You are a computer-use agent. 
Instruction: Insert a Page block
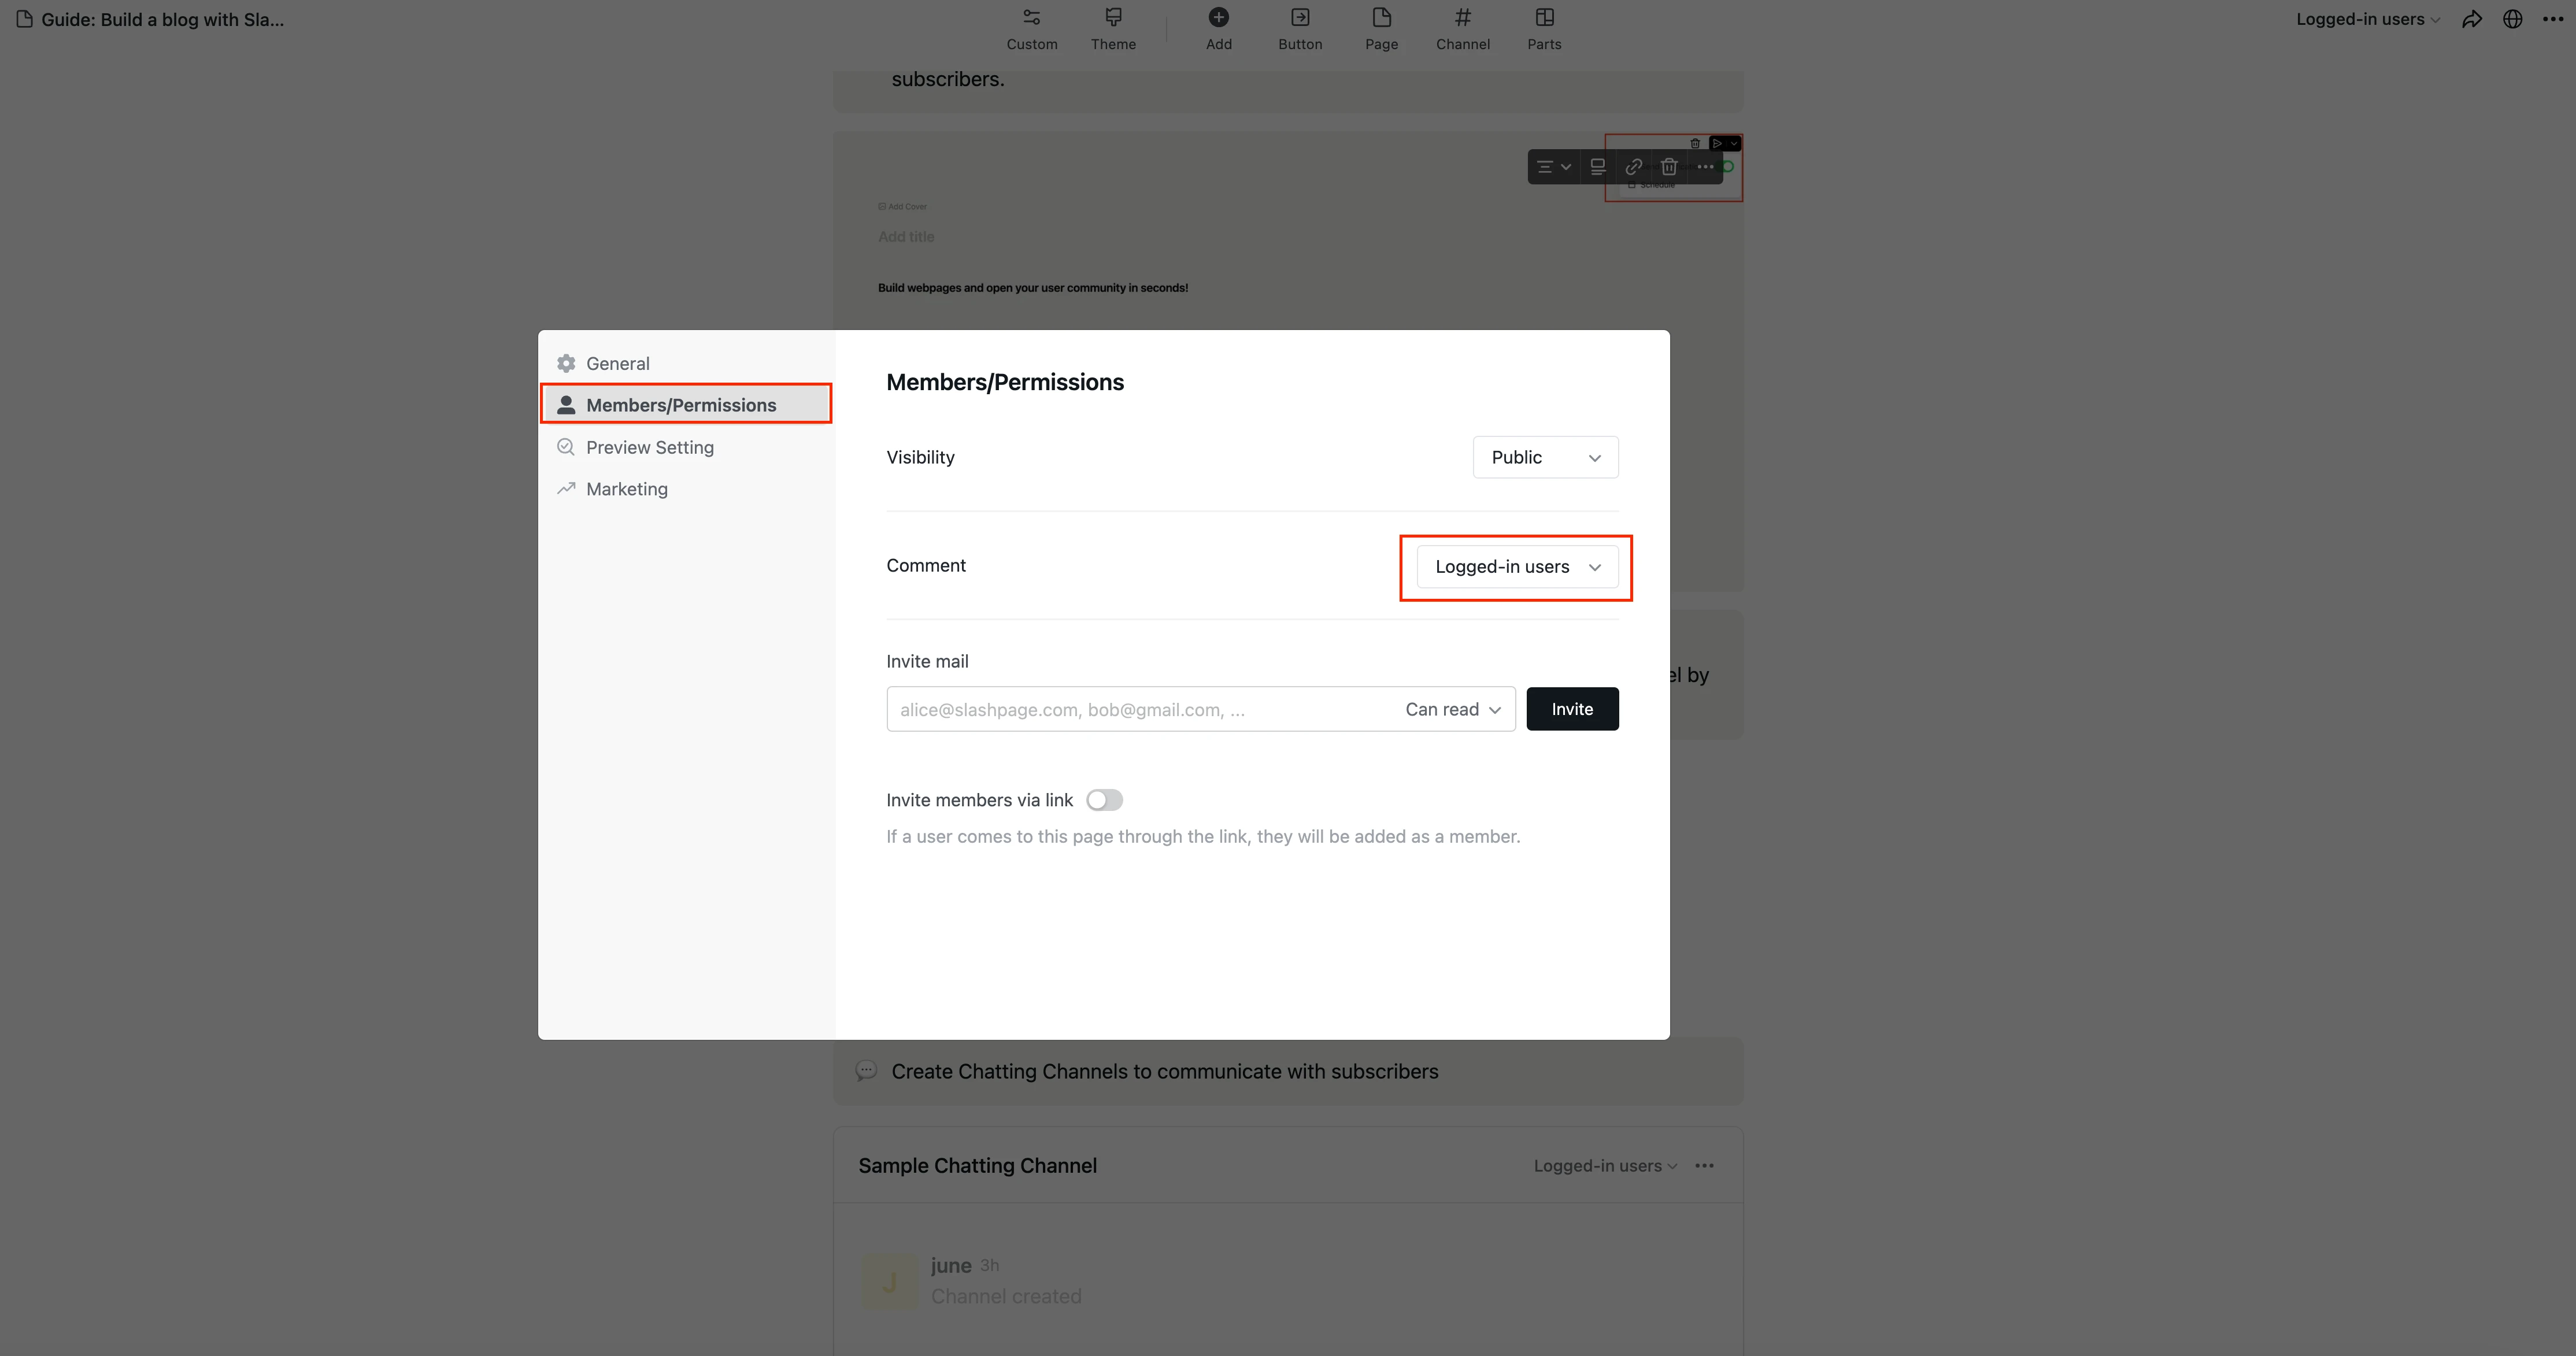click(x=1381, y=30)
